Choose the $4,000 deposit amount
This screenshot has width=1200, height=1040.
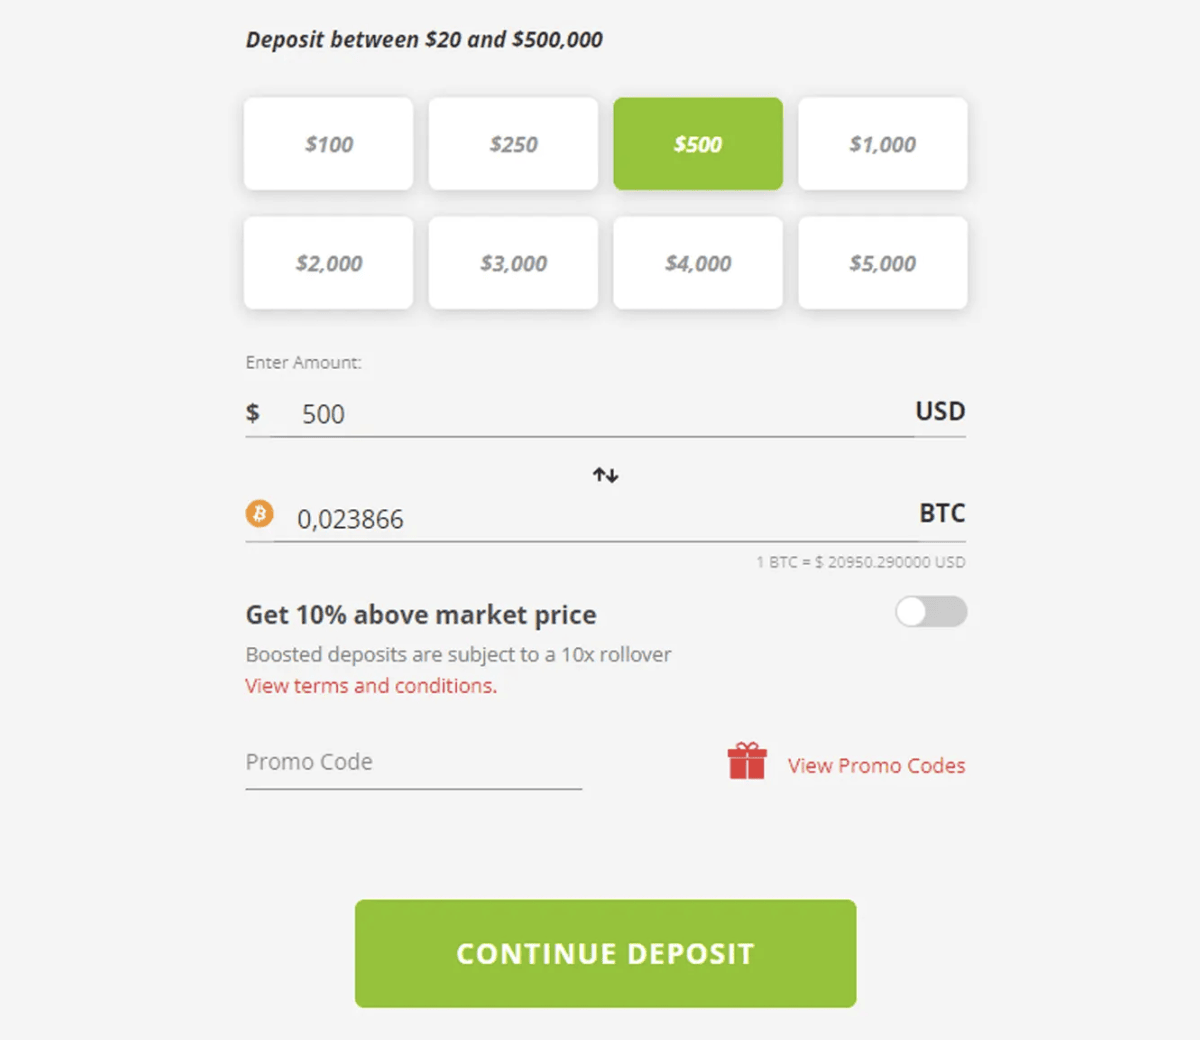pos(697,263)
